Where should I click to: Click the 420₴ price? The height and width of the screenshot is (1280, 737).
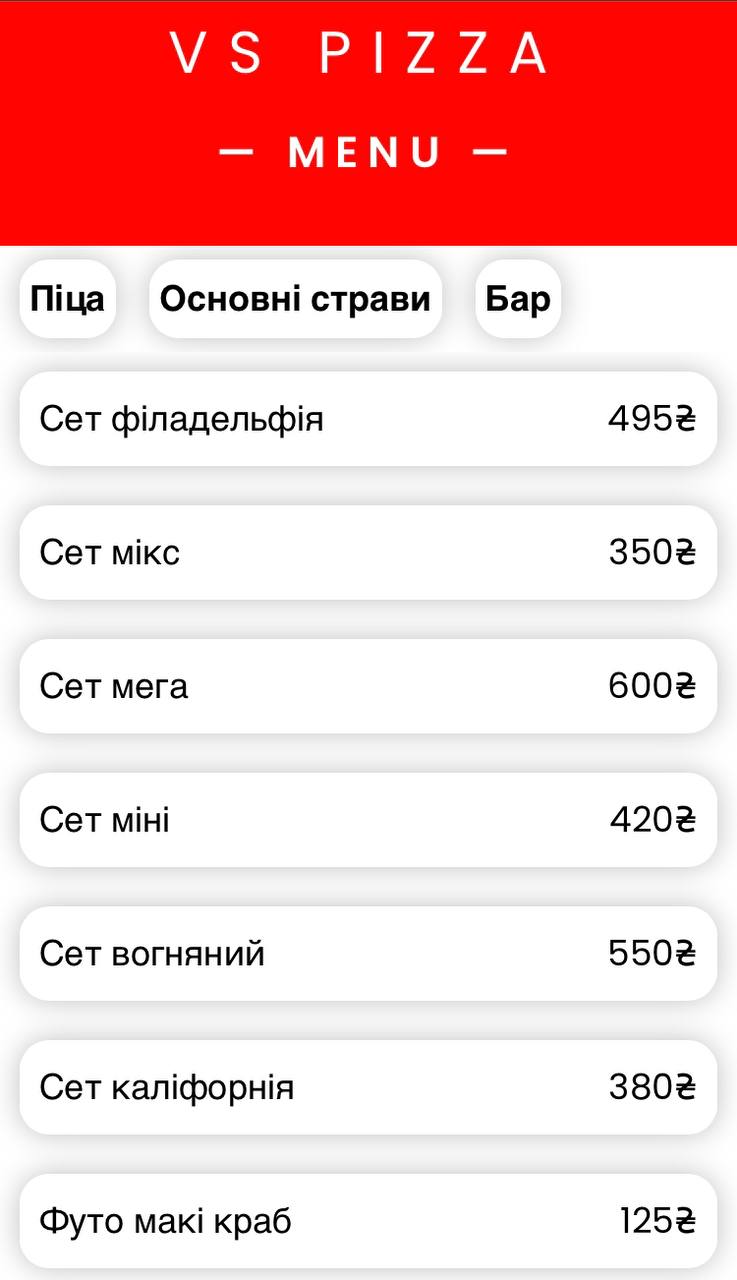[652, 820]
